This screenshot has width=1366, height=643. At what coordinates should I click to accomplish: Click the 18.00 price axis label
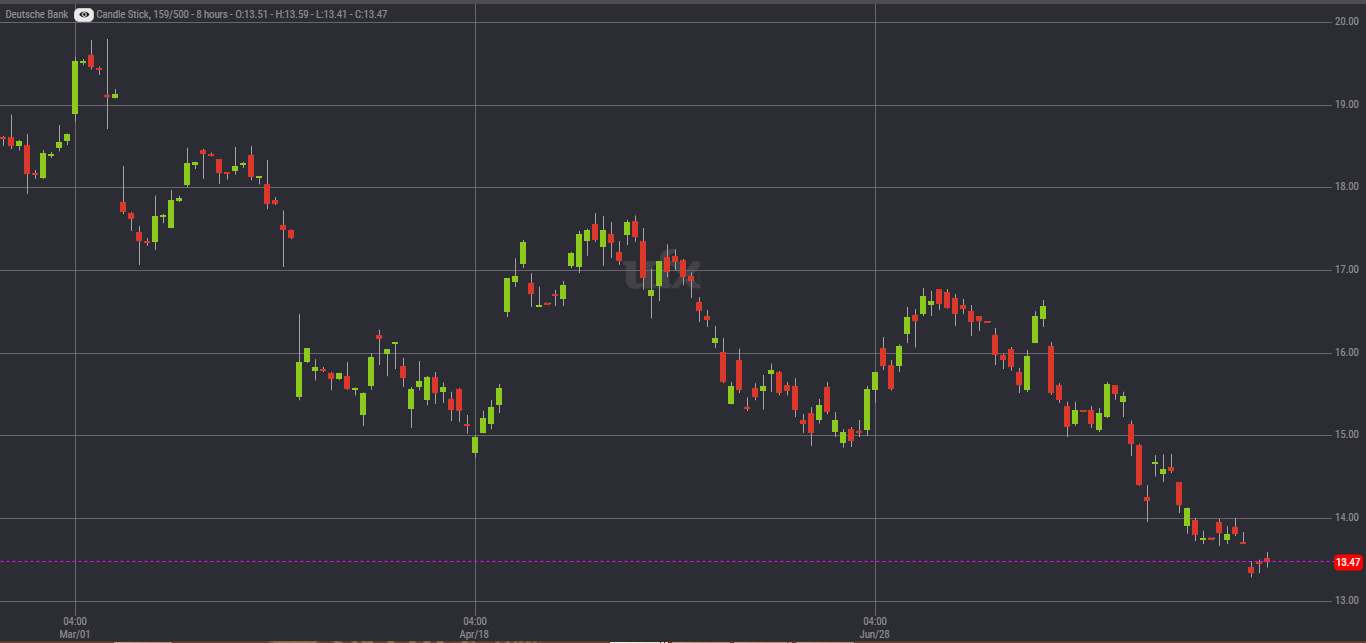pos(1347,187)
